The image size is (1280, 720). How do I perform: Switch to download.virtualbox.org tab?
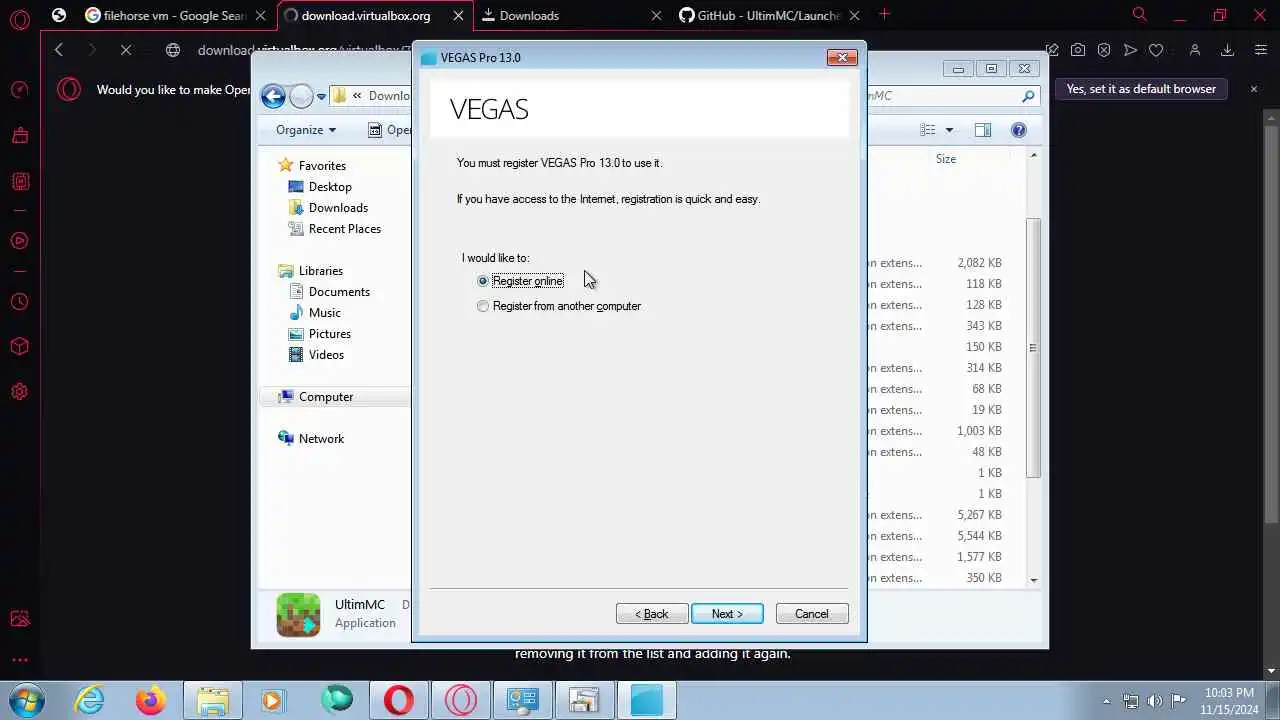372,15
